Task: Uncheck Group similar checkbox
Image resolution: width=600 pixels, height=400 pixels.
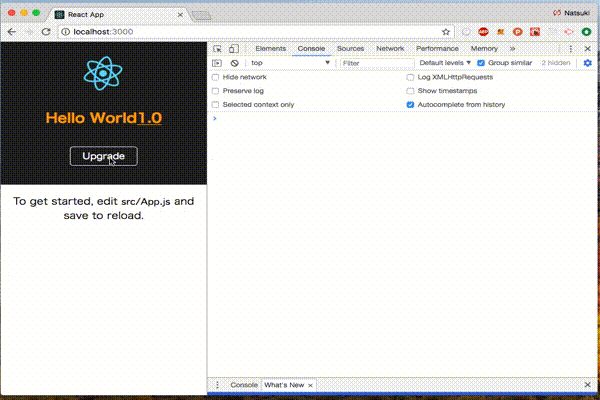Action: 481,63
